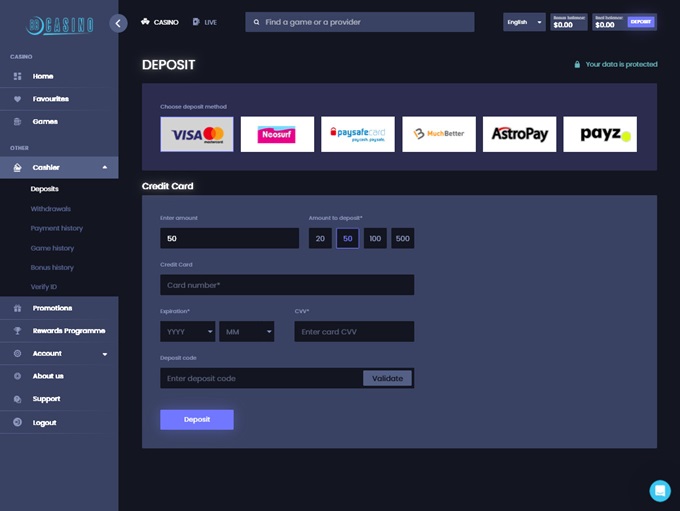This screenshot has height=511, width=680.
Task: Click the Promotions megaphone icon
Action: (x=17, y=308)
